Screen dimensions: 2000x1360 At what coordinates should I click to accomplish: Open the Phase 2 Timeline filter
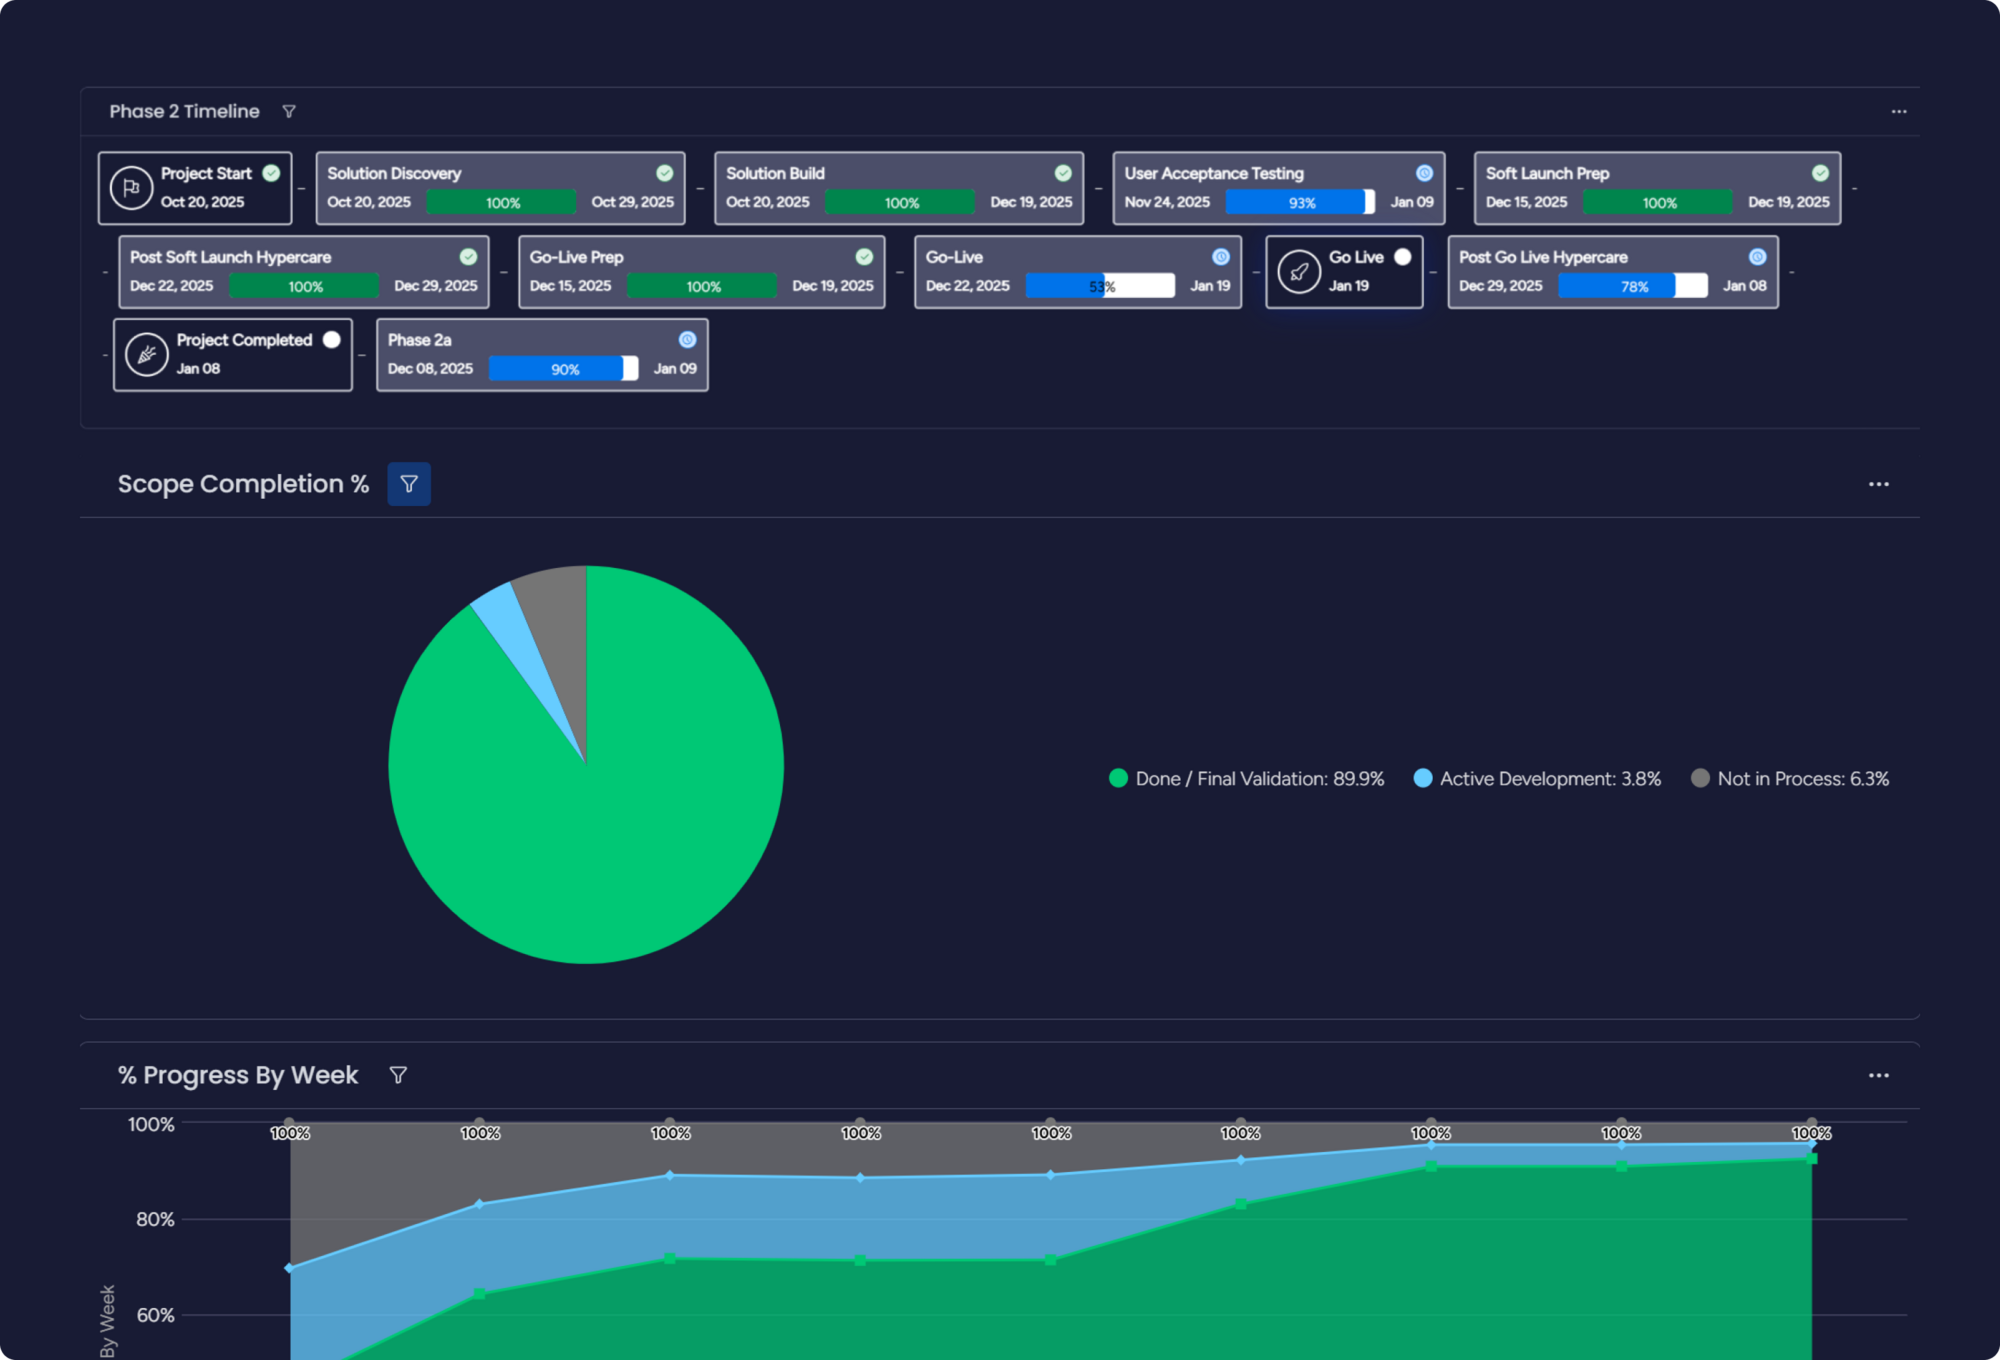click(289, 111)
